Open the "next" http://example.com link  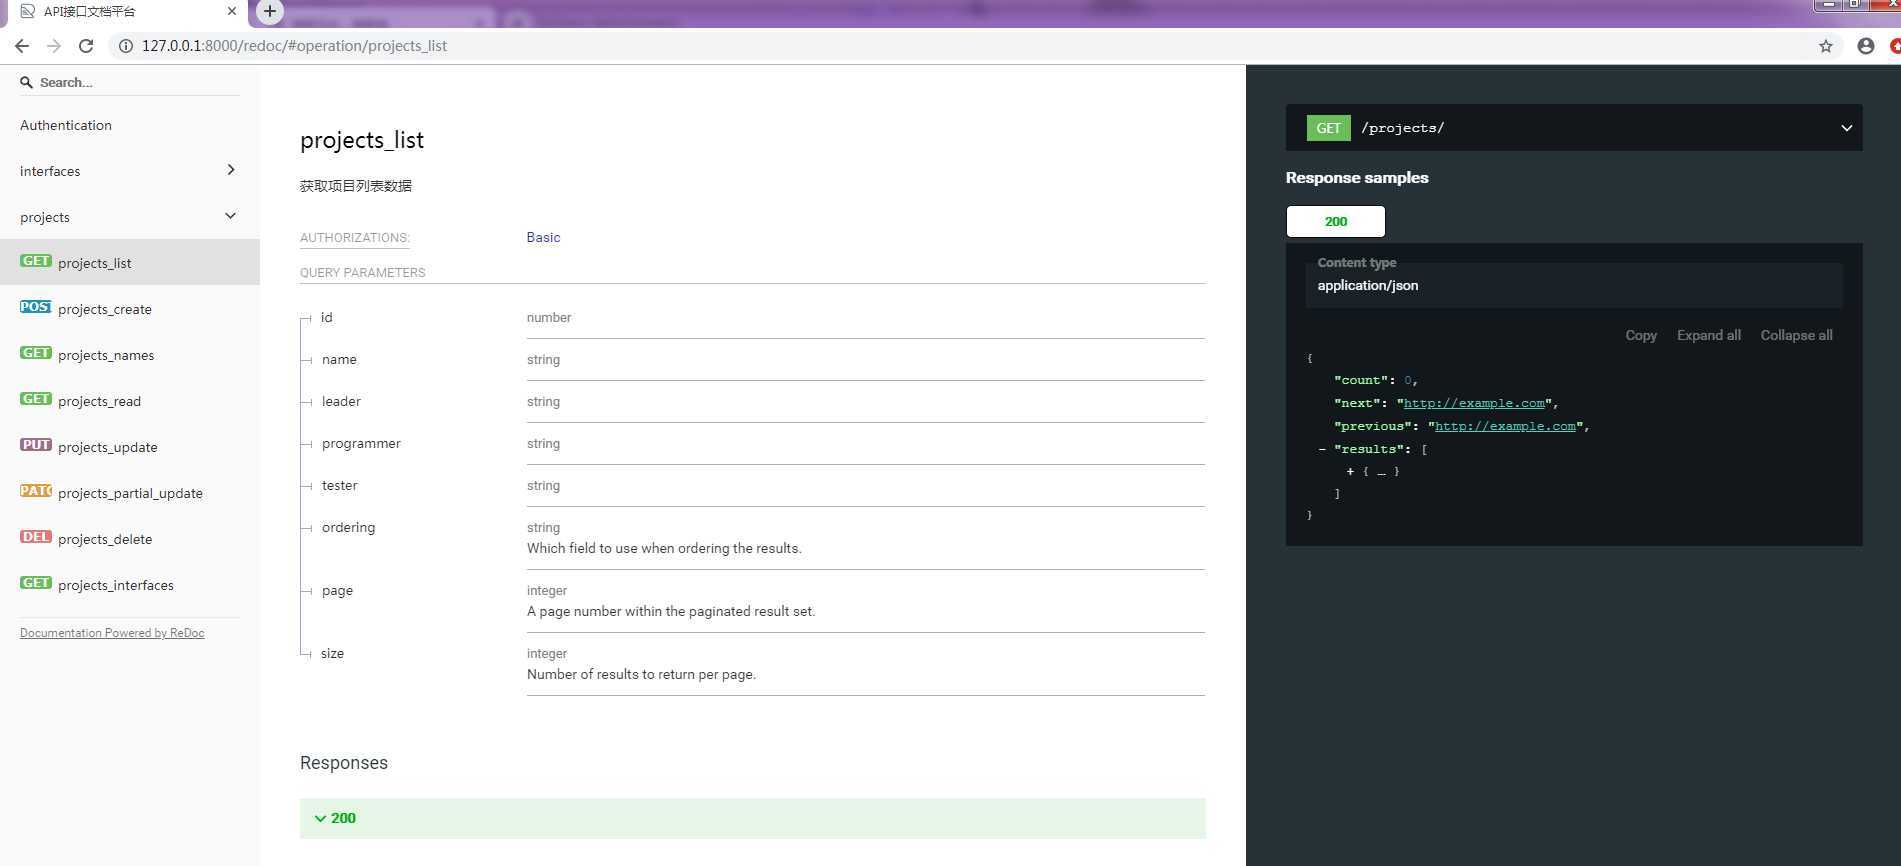click(1474, 403)
